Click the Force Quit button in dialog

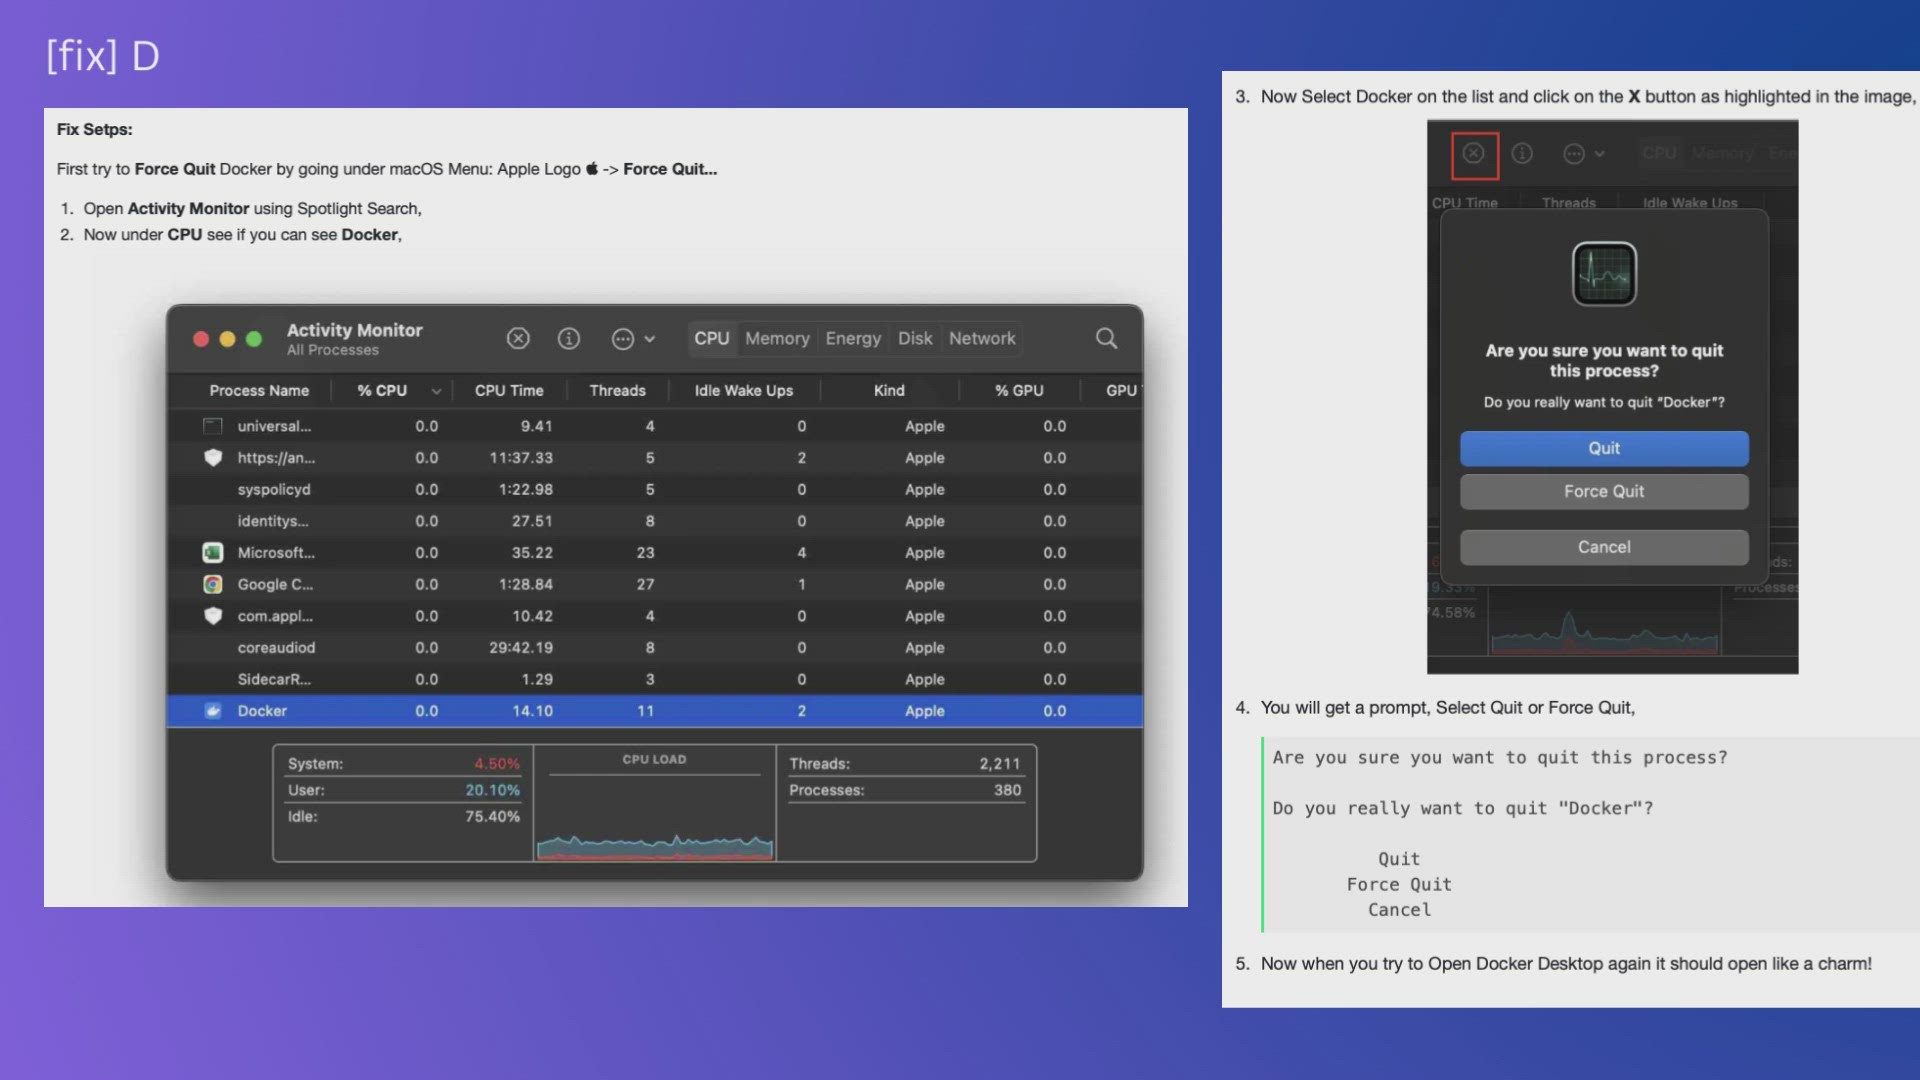coord(1604,492)
